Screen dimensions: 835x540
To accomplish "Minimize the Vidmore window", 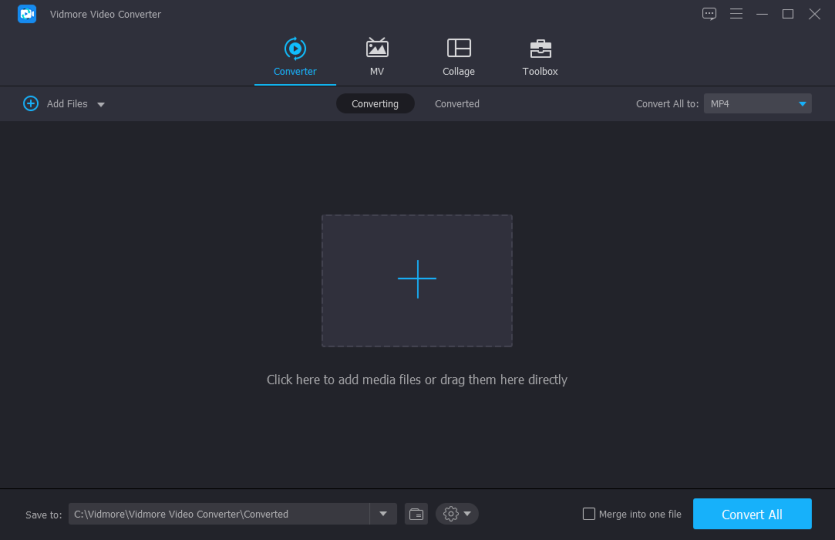I will tap(762, 14).
